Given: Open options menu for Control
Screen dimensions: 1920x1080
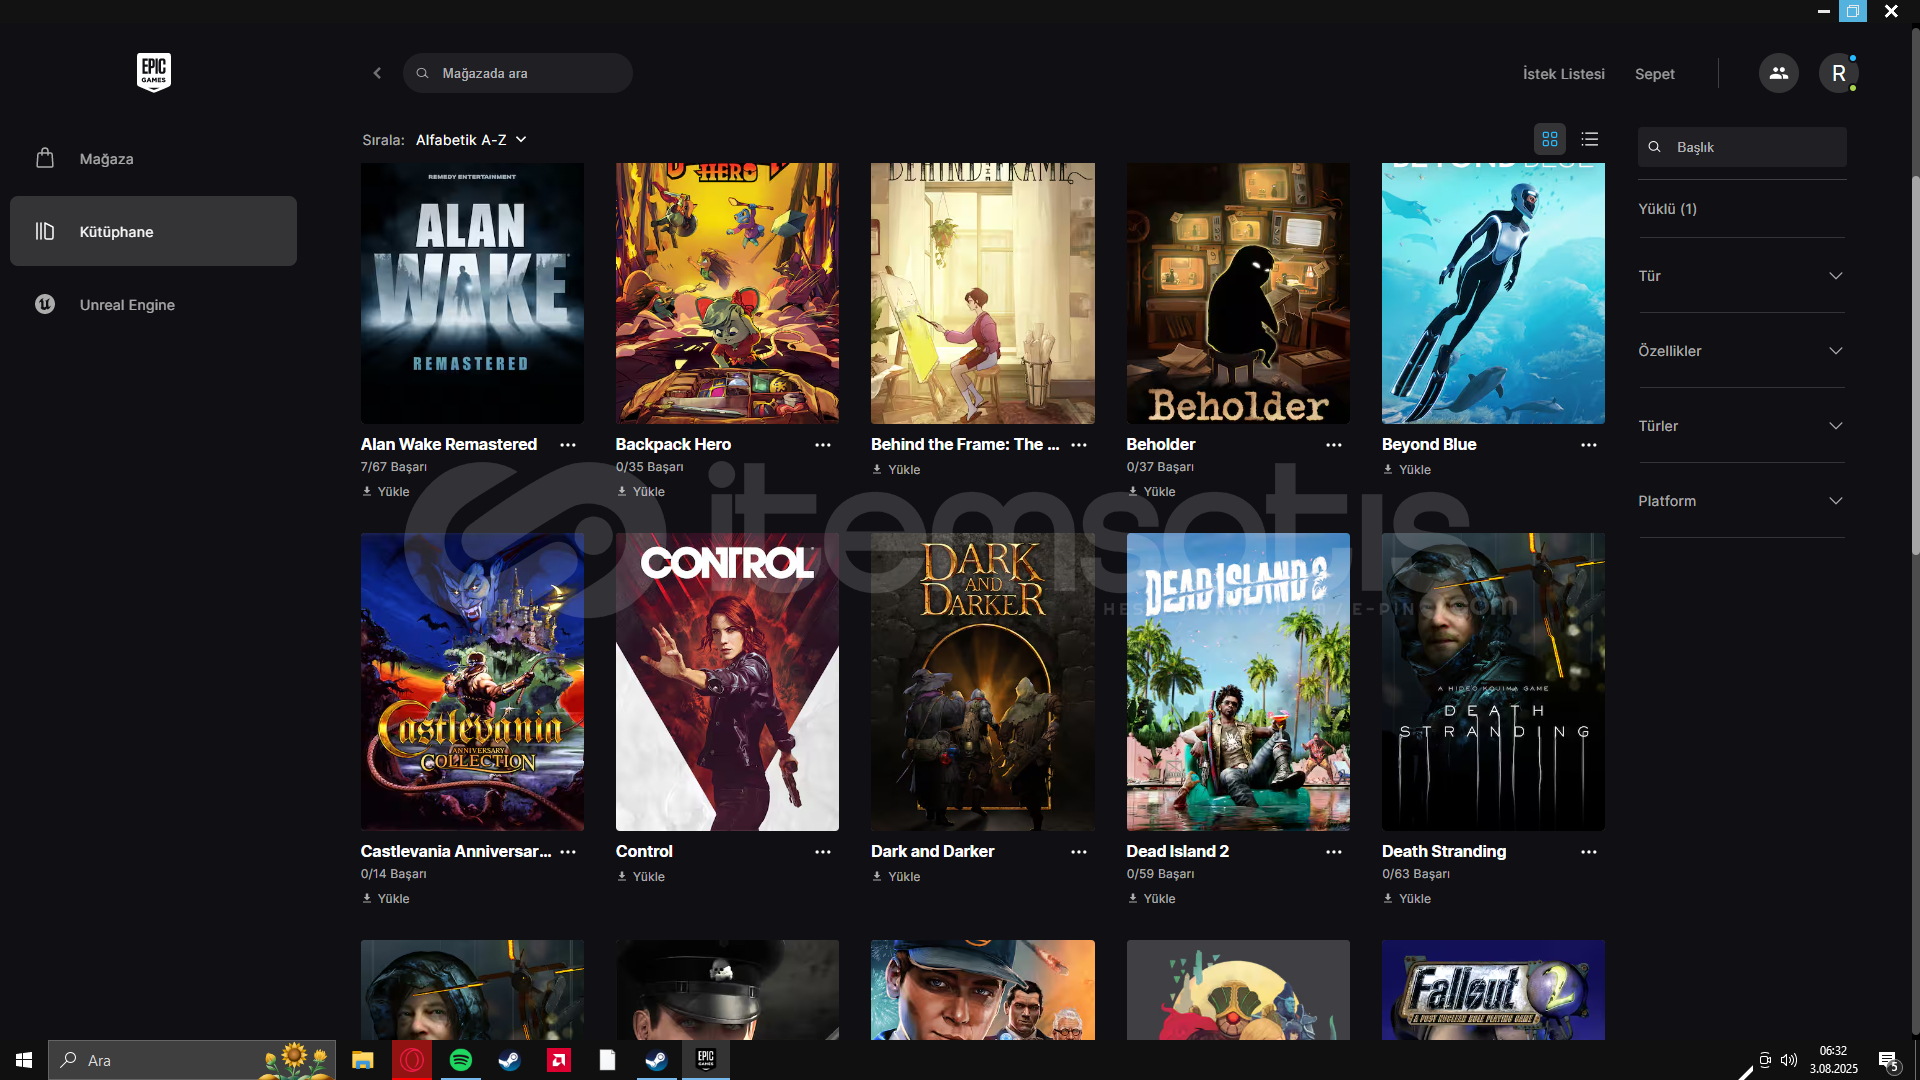Looking at the screenshot, I should pyautogui.click(x=823, y=852).
